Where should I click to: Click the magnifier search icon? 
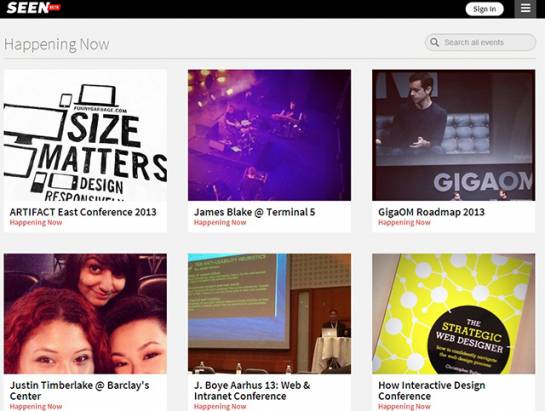[x=434, y=42]
